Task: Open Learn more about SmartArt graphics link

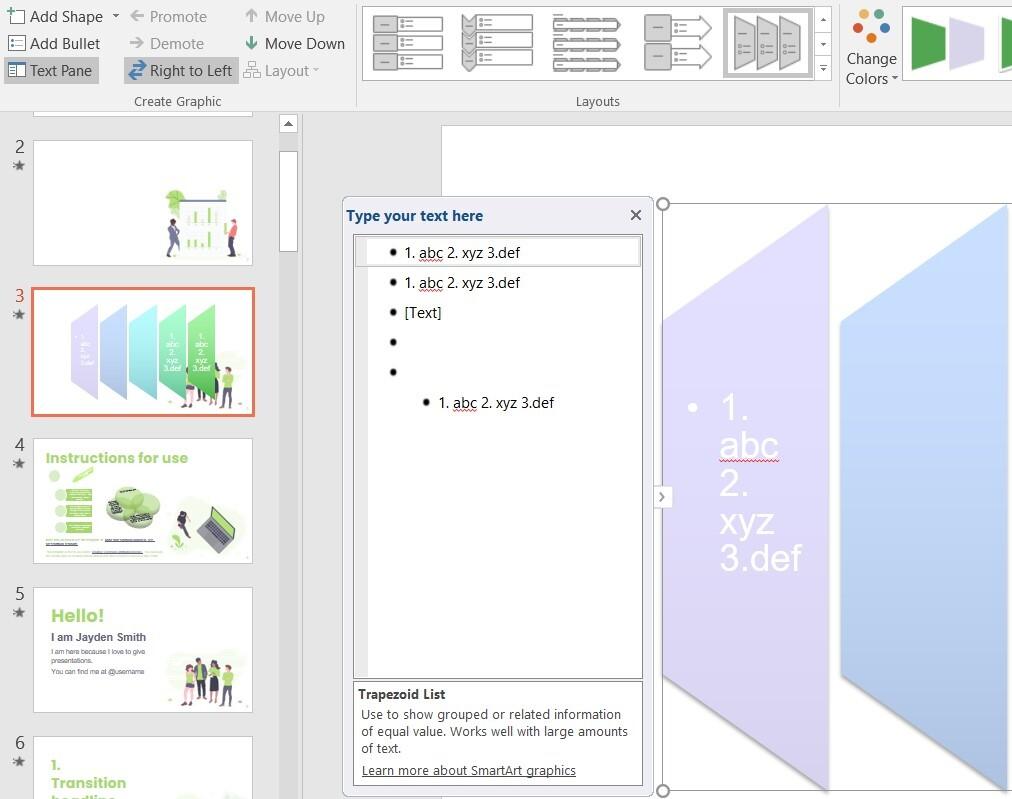Action: (x=468, y=770)
